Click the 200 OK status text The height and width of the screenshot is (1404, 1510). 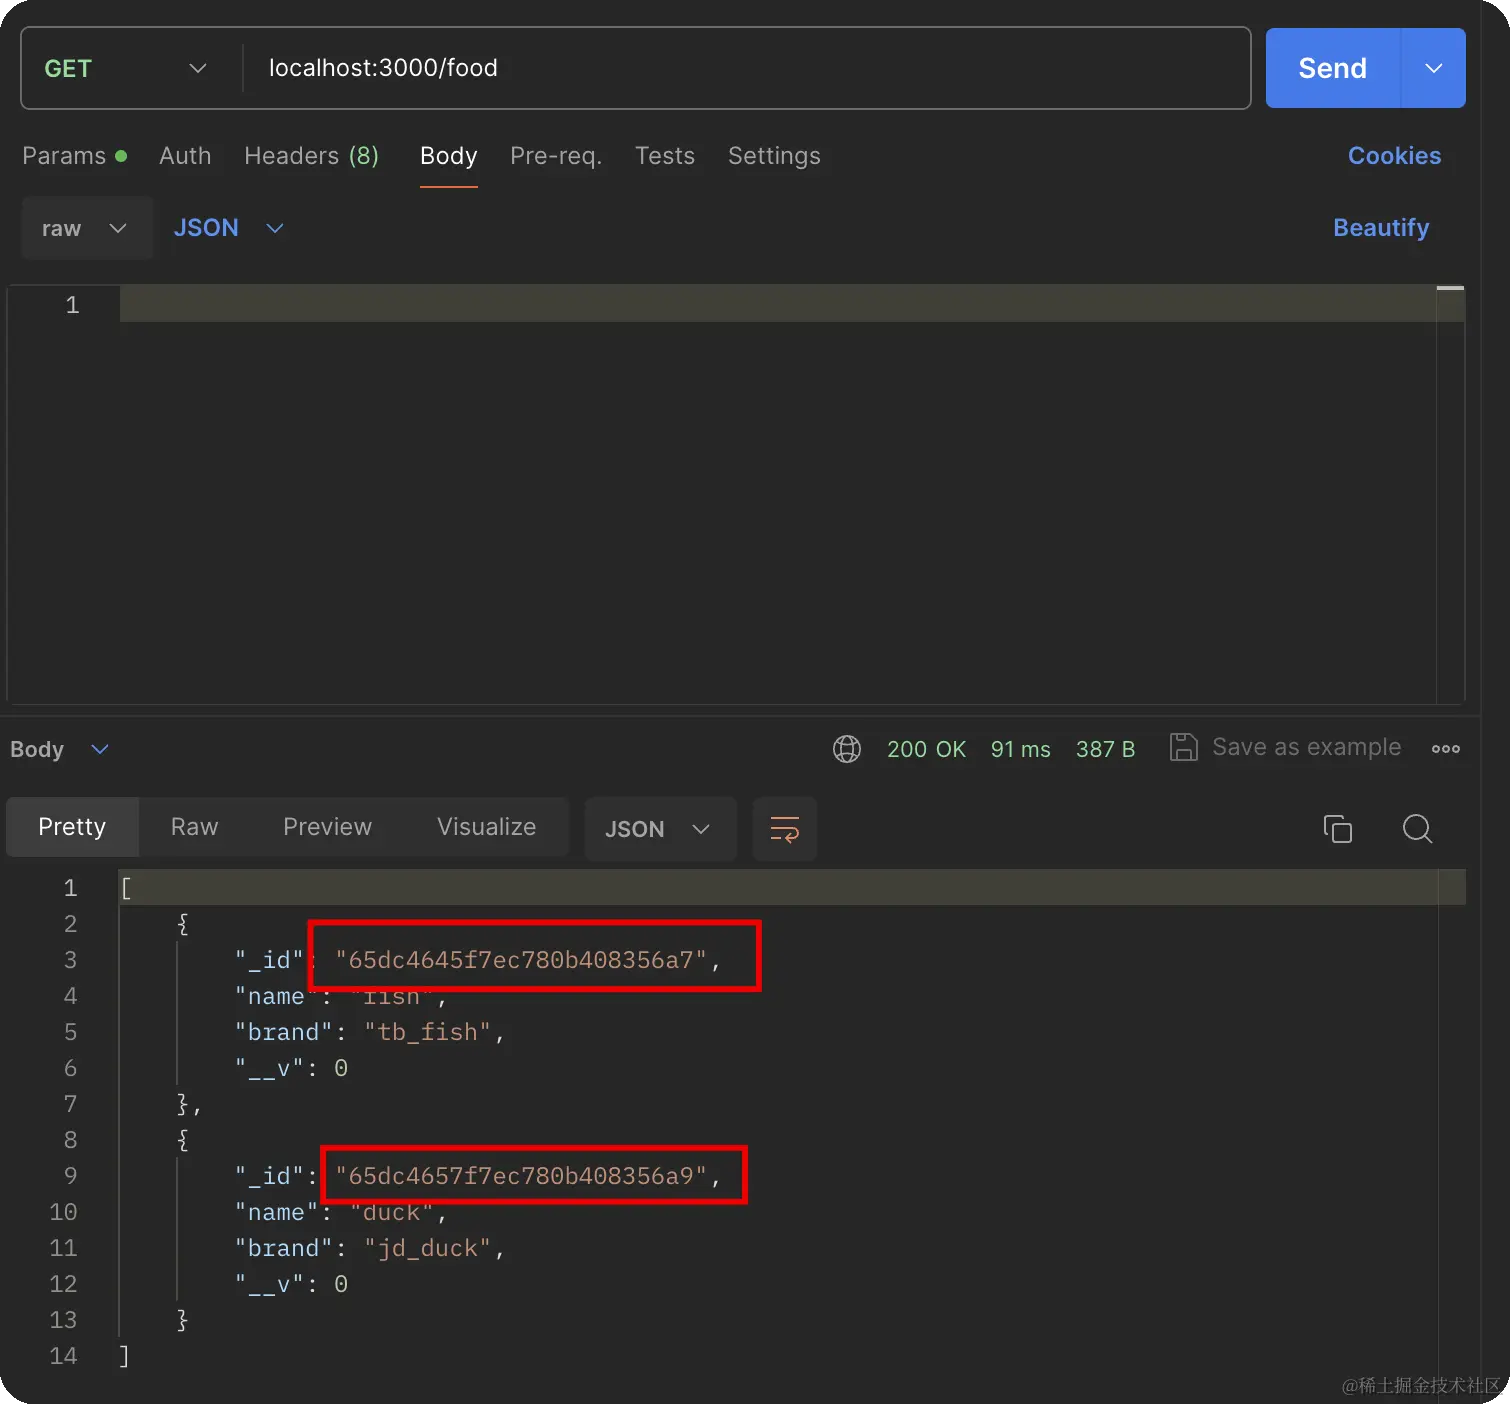pos(926,749)
